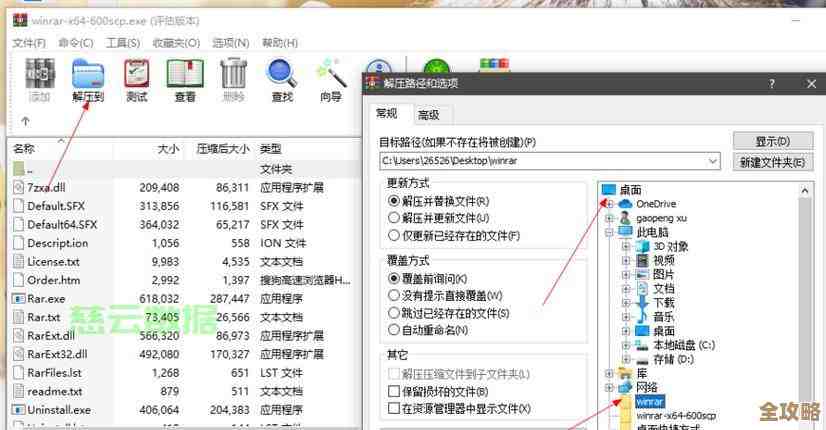Expand the OneDrive tree node
Viewport: 826px width, 430px height.
pyautogui.click(x=609, y=204)
